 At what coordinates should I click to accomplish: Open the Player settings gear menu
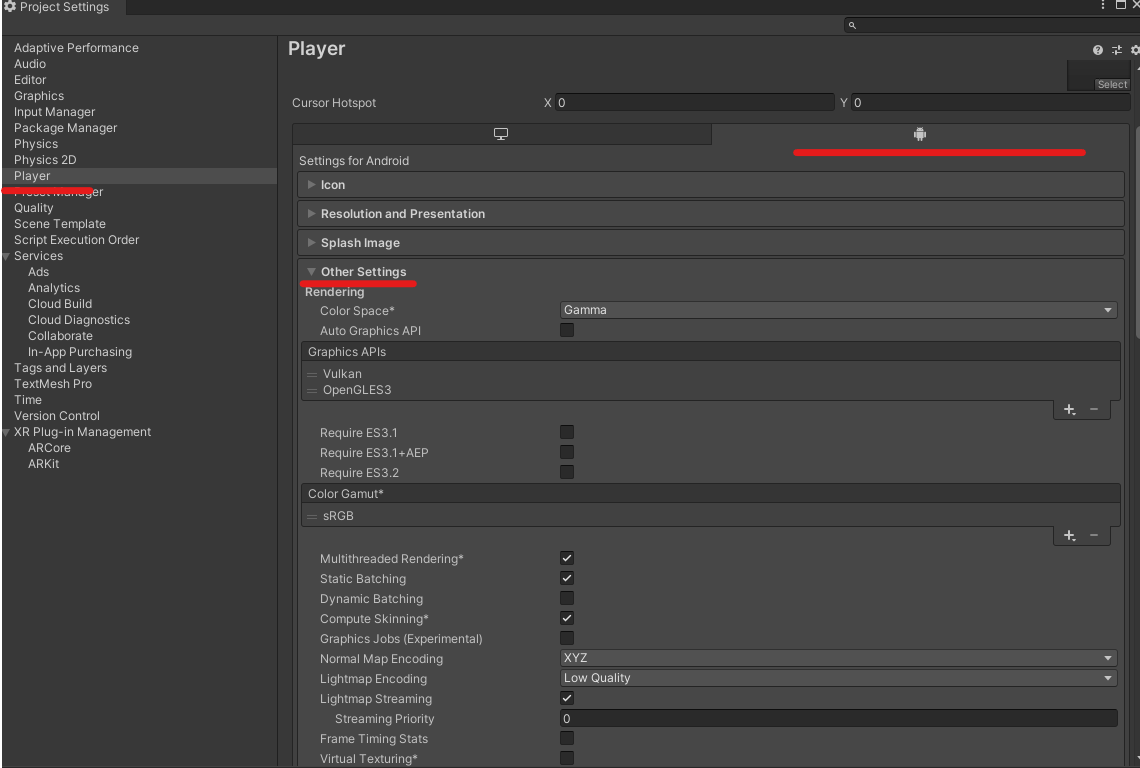click(x=1135, y=50)
